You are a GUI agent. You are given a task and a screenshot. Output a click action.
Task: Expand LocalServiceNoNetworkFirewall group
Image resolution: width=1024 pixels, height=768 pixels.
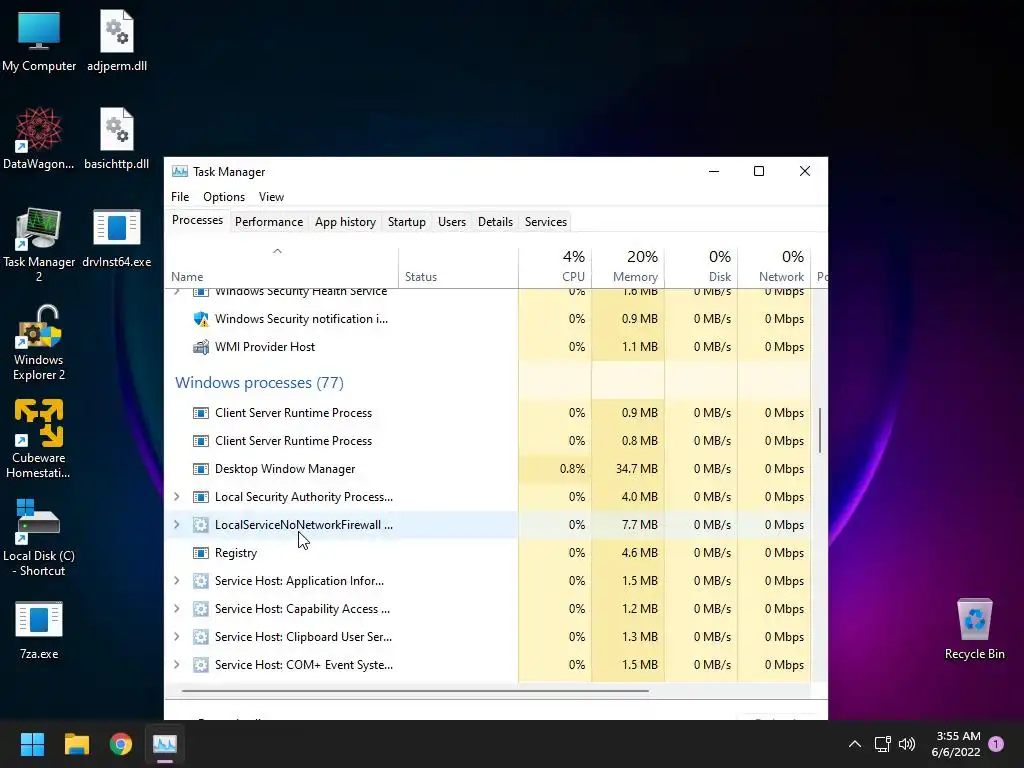176,524
